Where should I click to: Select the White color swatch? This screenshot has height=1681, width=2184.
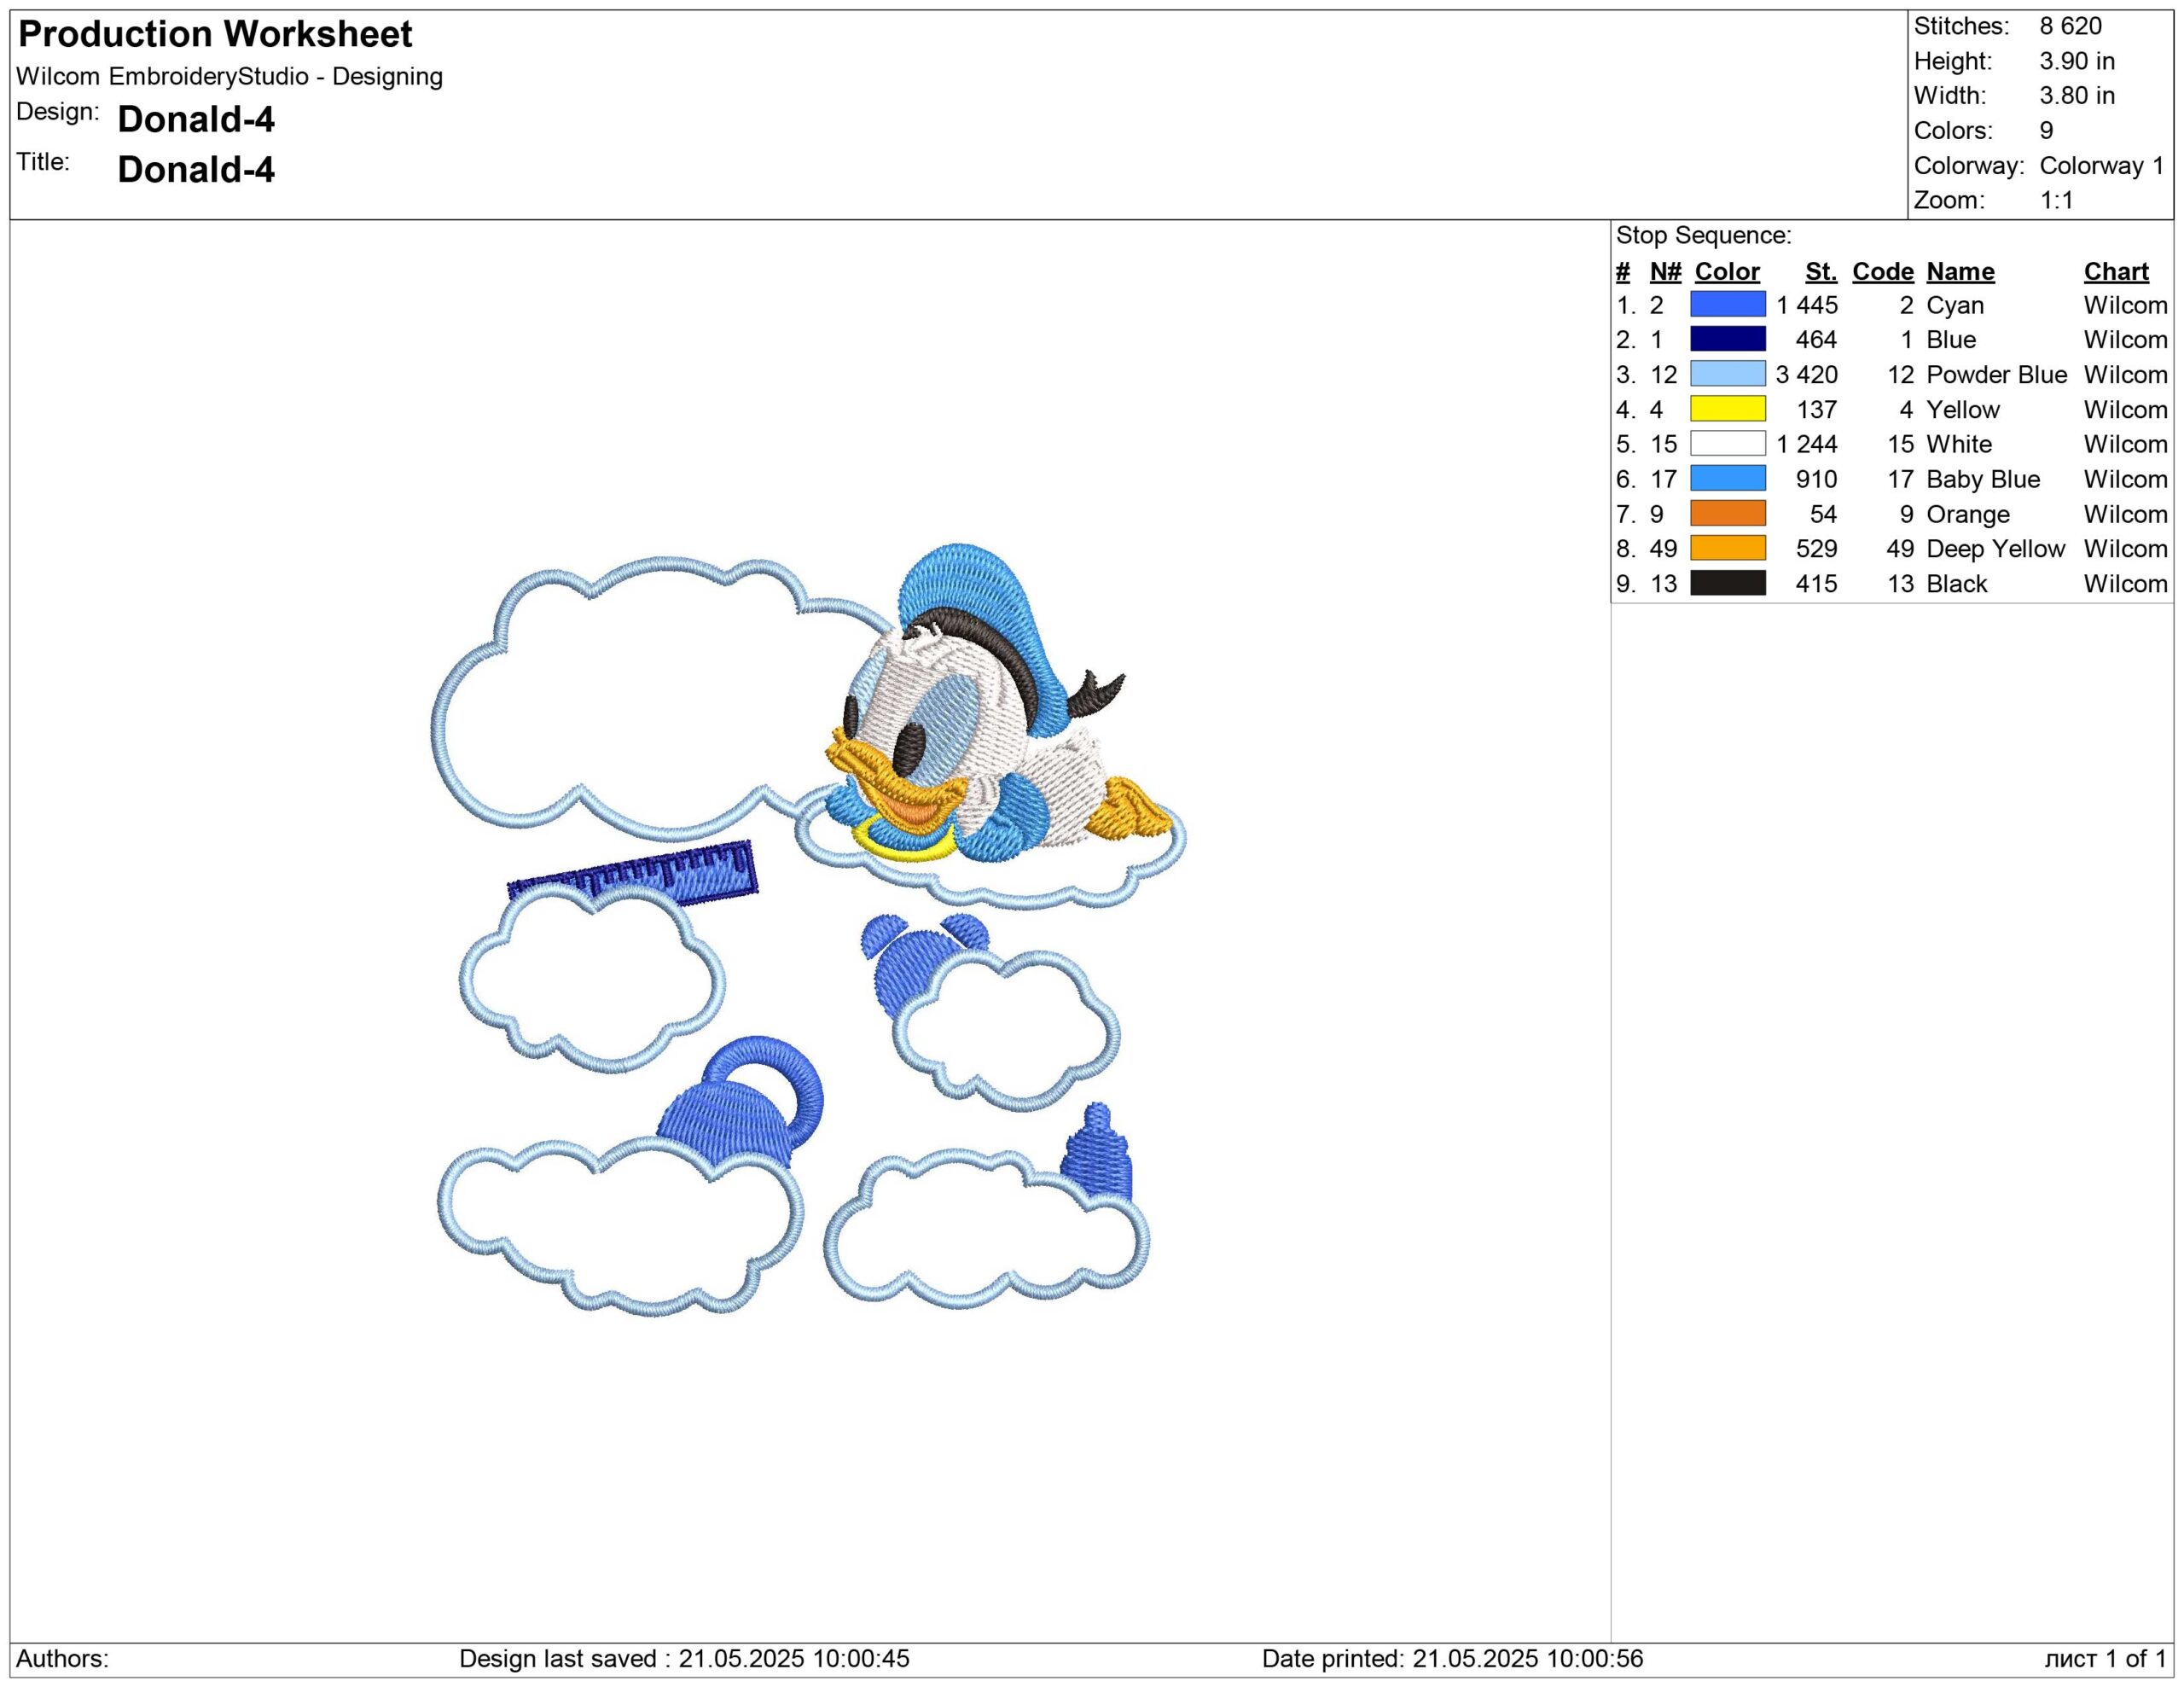(1727, 444)
